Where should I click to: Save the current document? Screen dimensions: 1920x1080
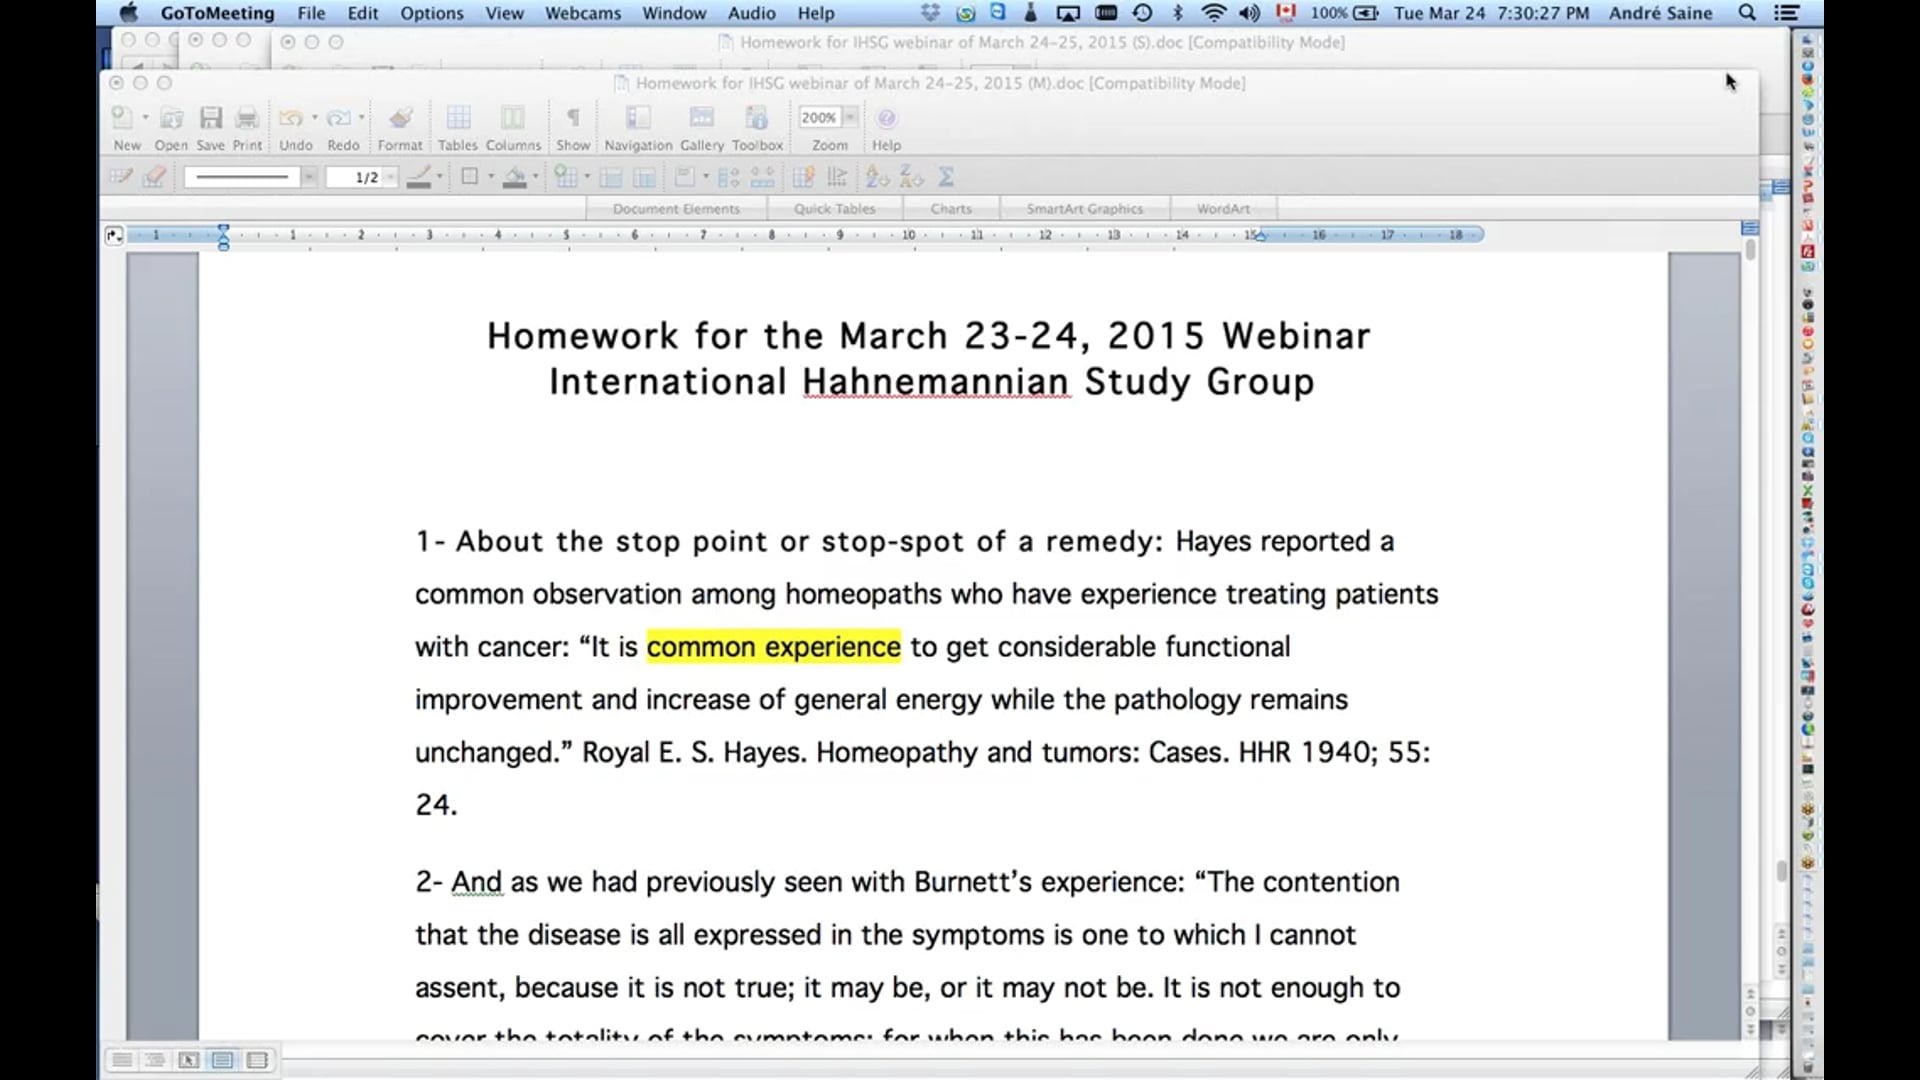tap(210, 118)
